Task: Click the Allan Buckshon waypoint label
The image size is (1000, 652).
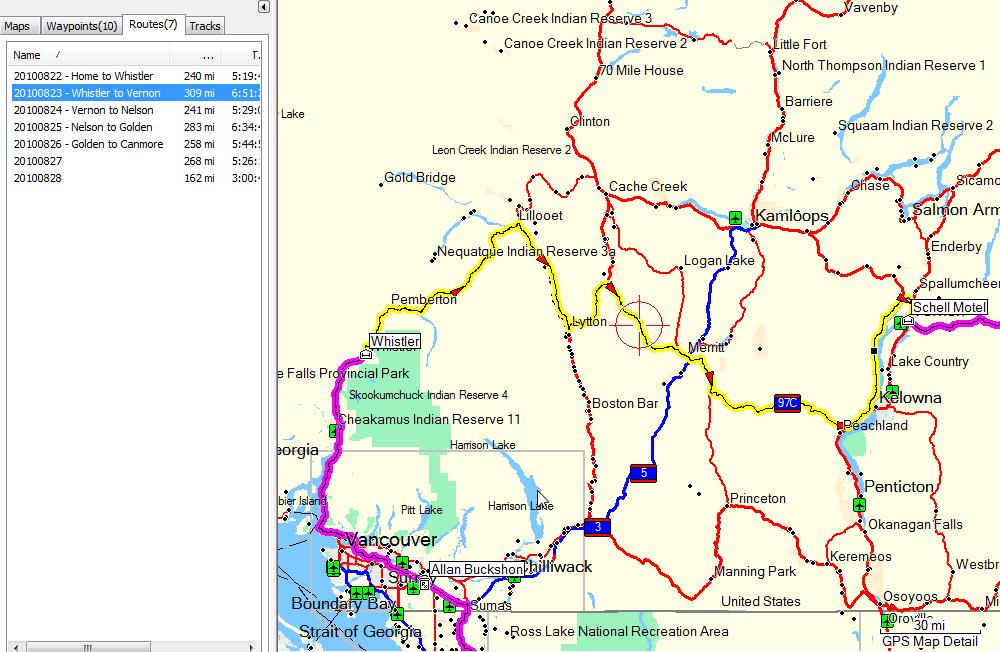Action: pos(476,569)
